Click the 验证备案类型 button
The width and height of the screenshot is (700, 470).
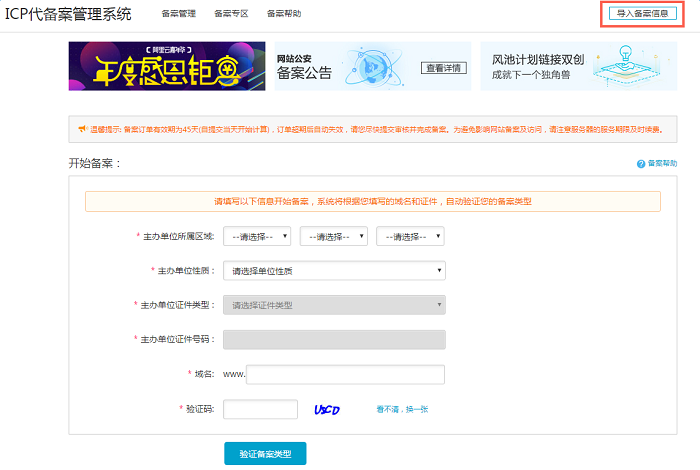[265, 454]
